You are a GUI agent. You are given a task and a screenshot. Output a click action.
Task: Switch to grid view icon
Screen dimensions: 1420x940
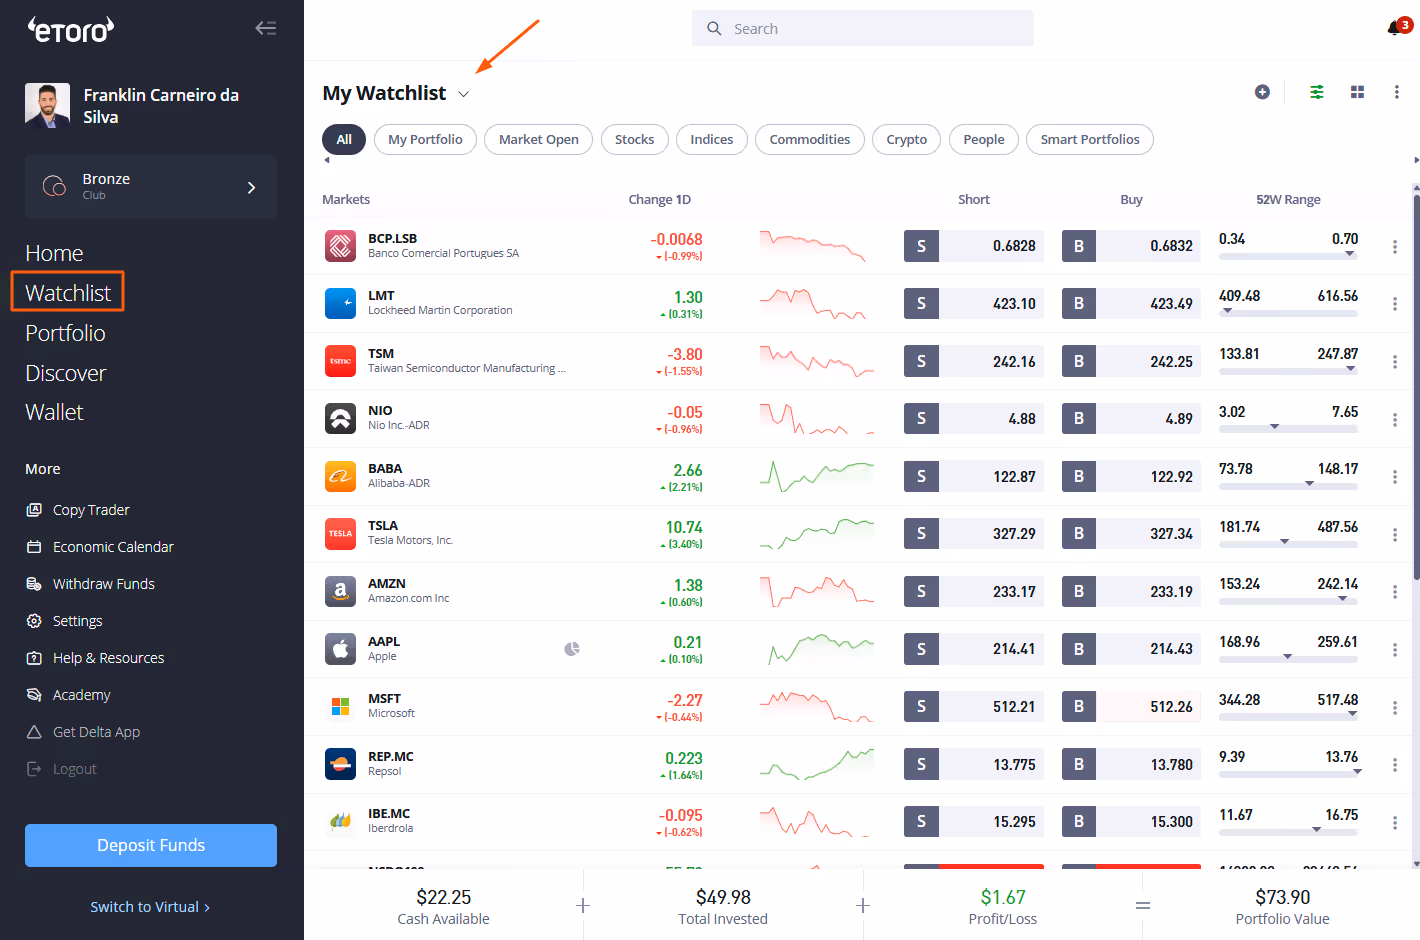[x=1357, y=92]
